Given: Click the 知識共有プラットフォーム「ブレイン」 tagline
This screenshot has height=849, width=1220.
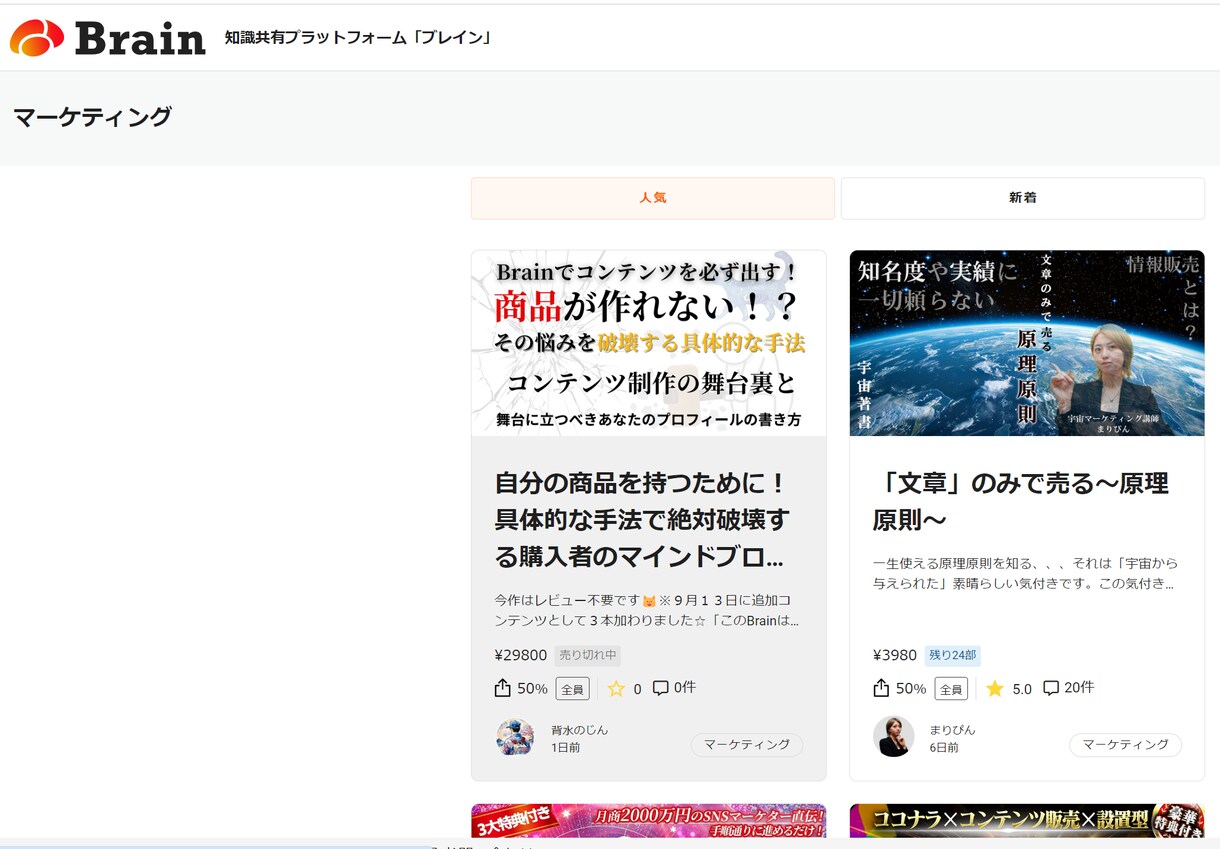Looking at the screenshot, I should coord(358,38).
